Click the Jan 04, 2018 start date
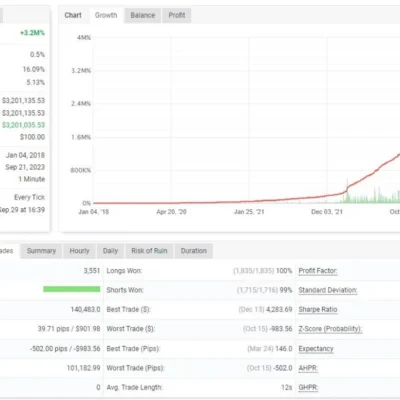 (x=25, y=155)
